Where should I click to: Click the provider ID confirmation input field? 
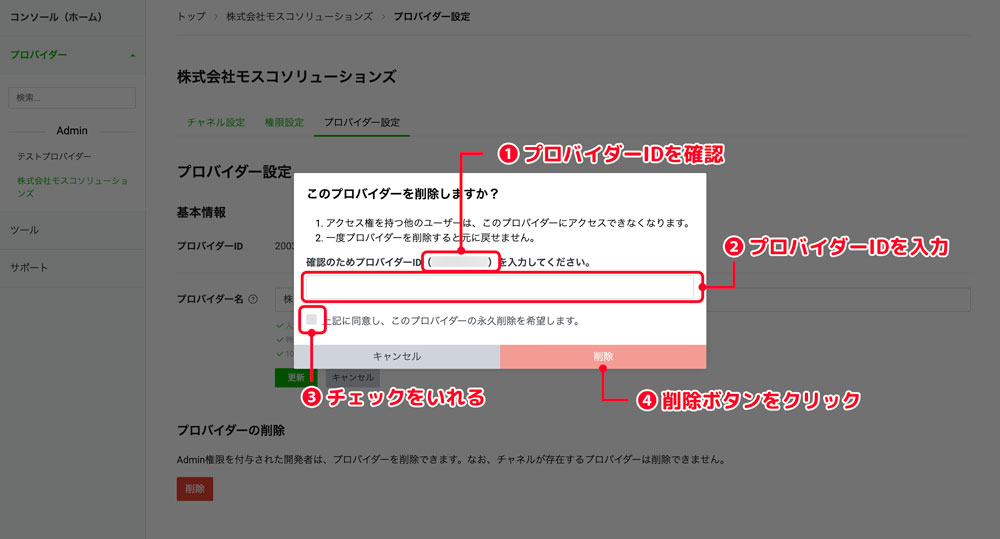(500, 287)
